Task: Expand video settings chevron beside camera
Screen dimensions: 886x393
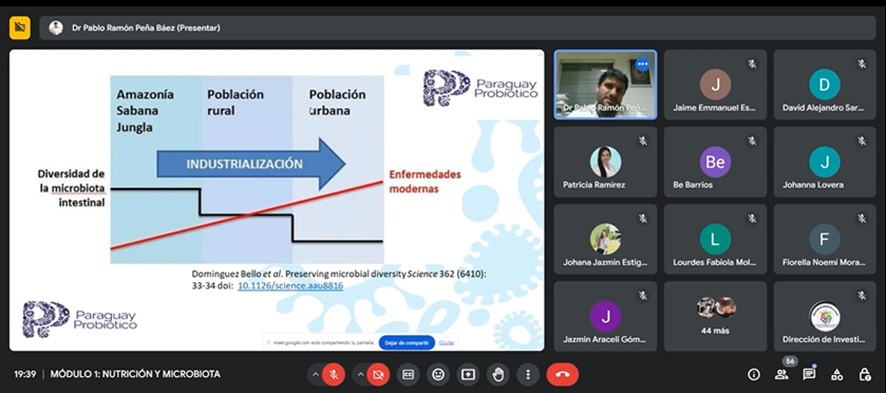Action: tap(360, 374)
